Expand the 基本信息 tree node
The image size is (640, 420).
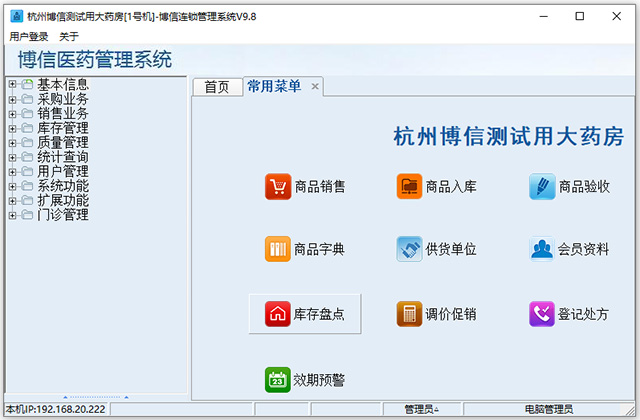(x=13, y=84)
